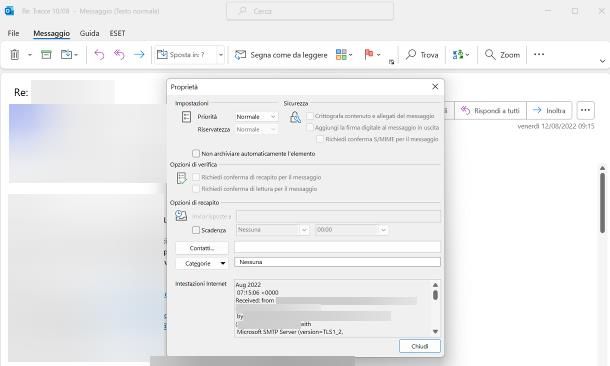Screen dimensions: 610x366
Task: Click 'Rispondi a tutti' in message header
Action: coord(490,111)
